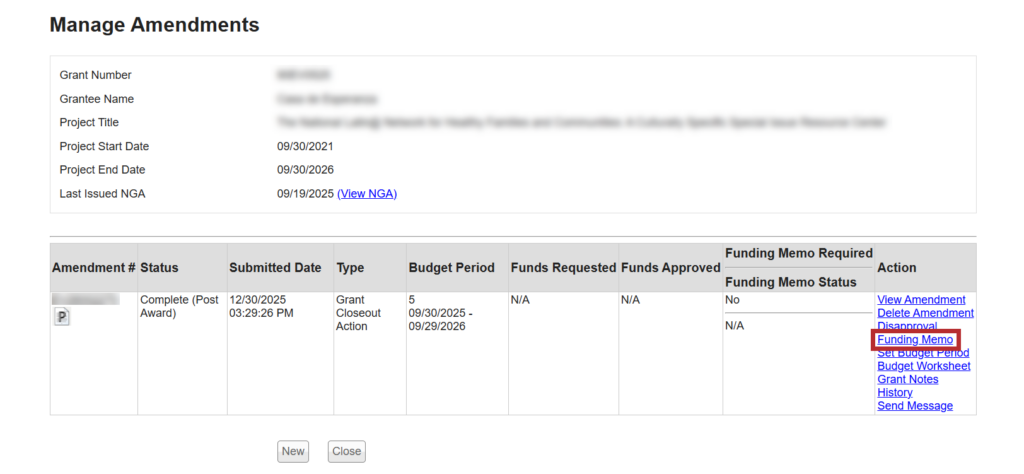The height and width of the screenshot is (474, 1024).
Task: View the amendment History link
Action: coord(894,392)
